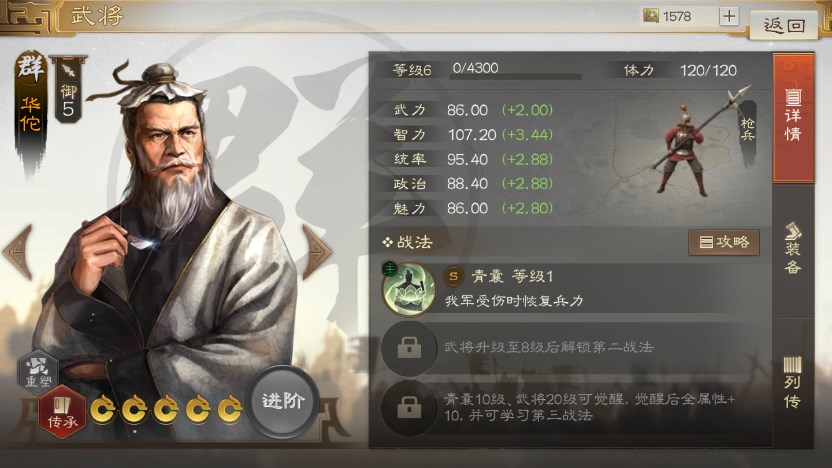Open the 重塑 reshape icon
Image resolution: width=832 pixels, height=468 pixels.
[x=38, y=370]
